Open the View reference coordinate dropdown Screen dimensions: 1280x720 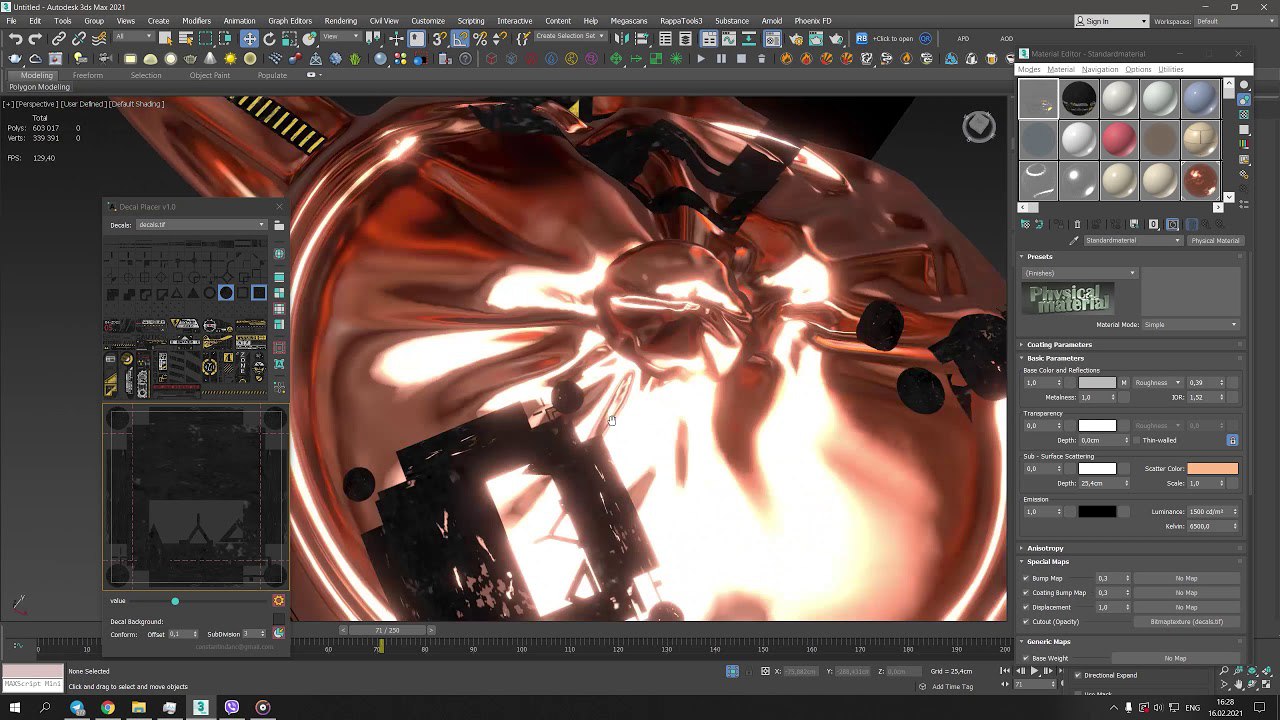(x=342, y=37)
